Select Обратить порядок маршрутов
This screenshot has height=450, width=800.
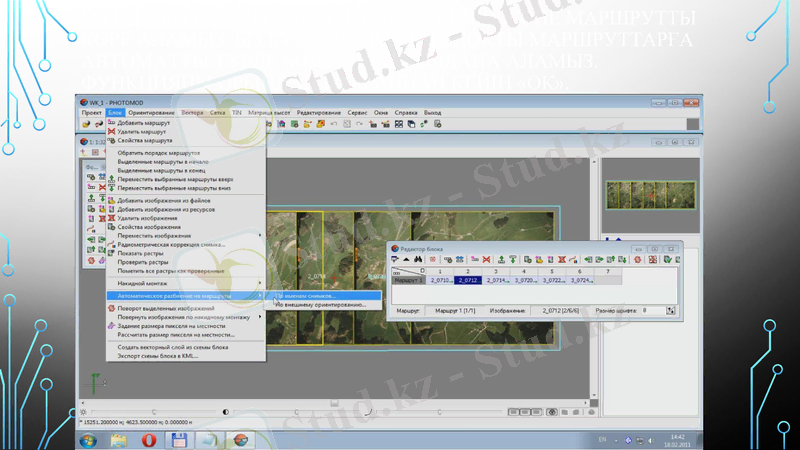(159, 153)
